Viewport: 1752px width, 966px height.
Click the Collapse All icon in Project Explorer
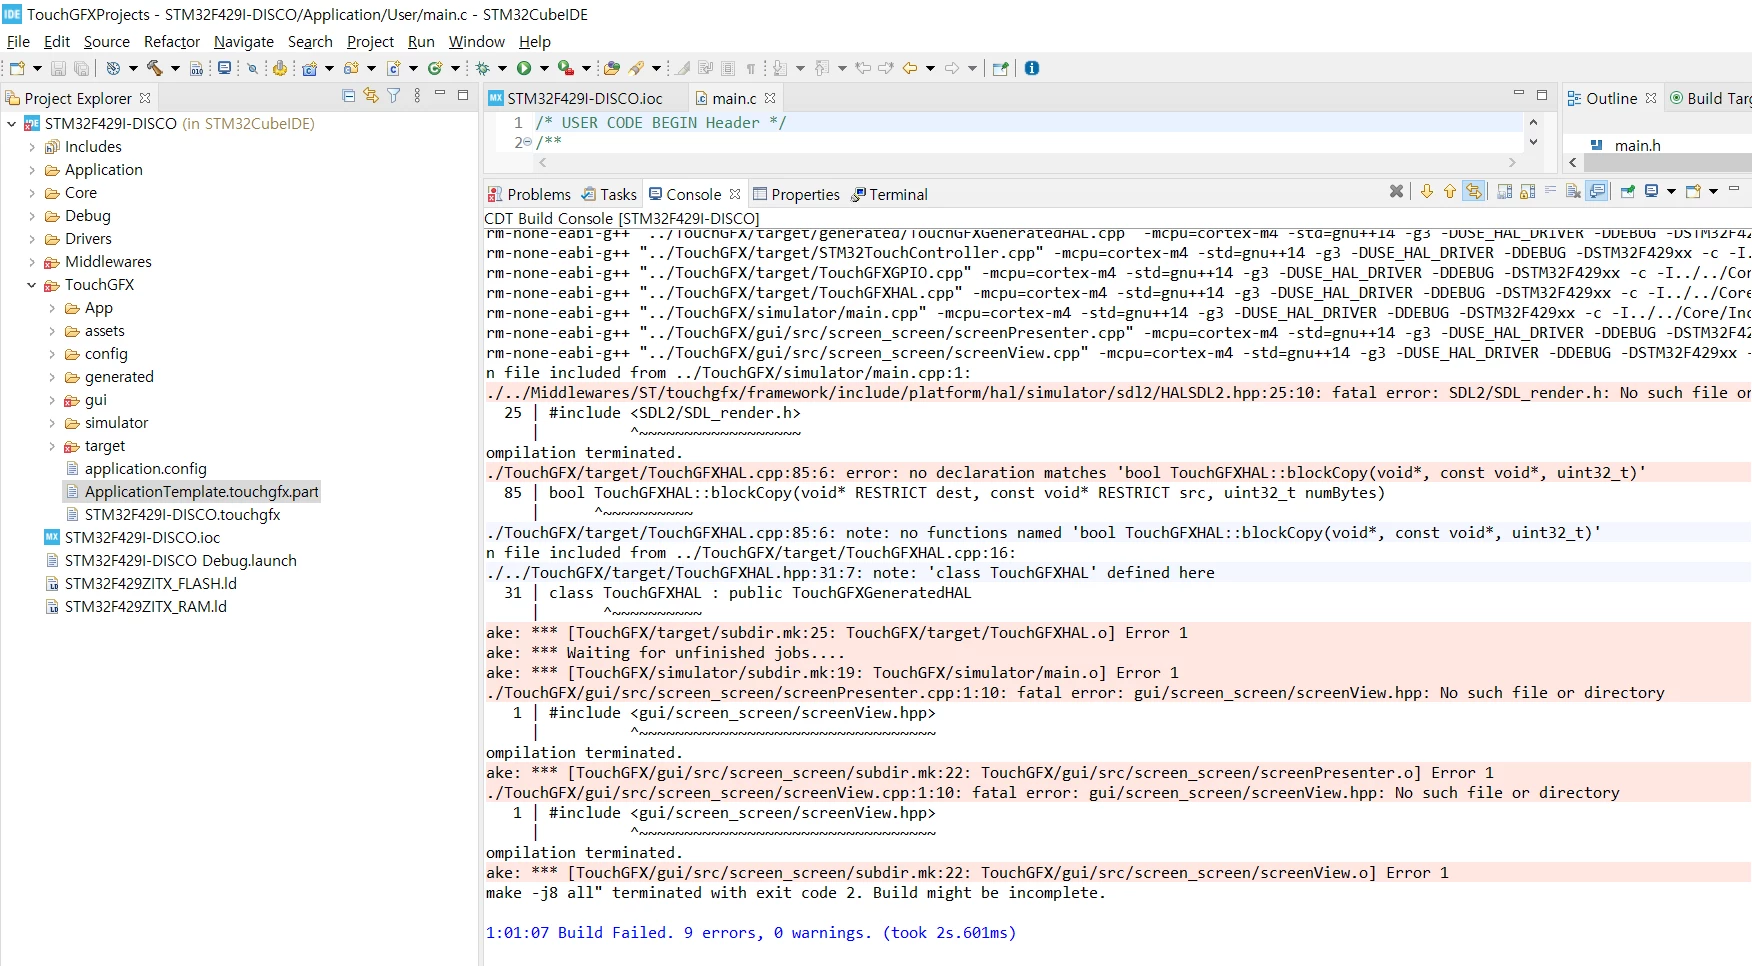click(348, 96)
